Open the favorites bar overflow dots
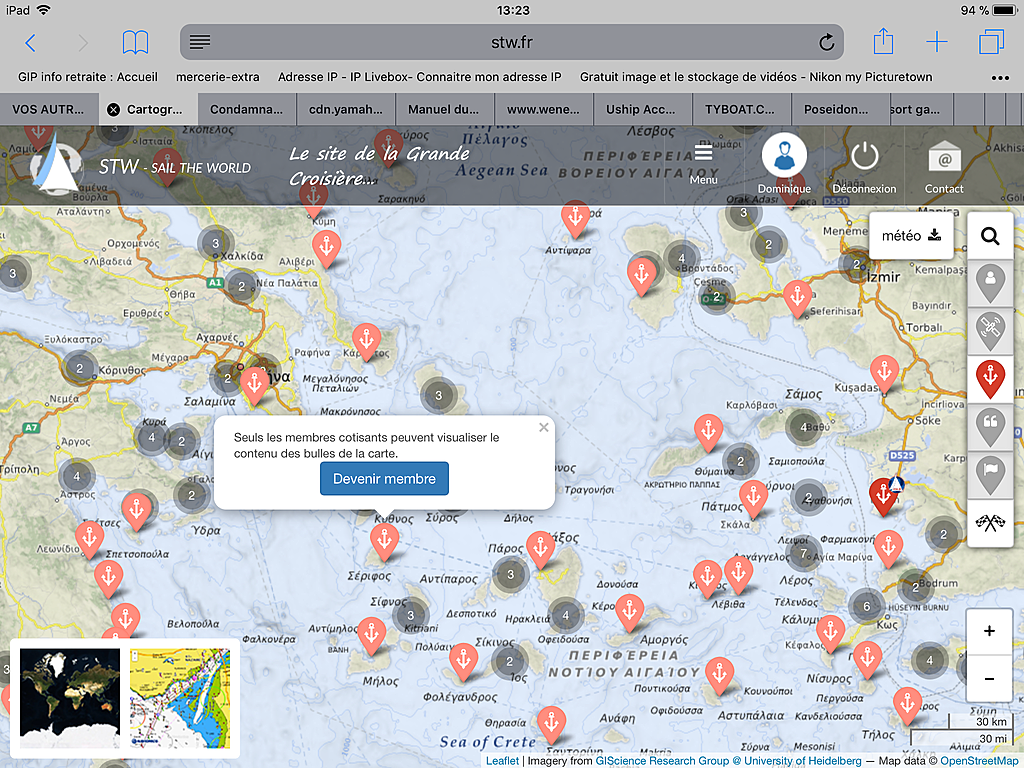Image resolution: width=1024 pixels, height=768 pixels. click(1000, 78)
